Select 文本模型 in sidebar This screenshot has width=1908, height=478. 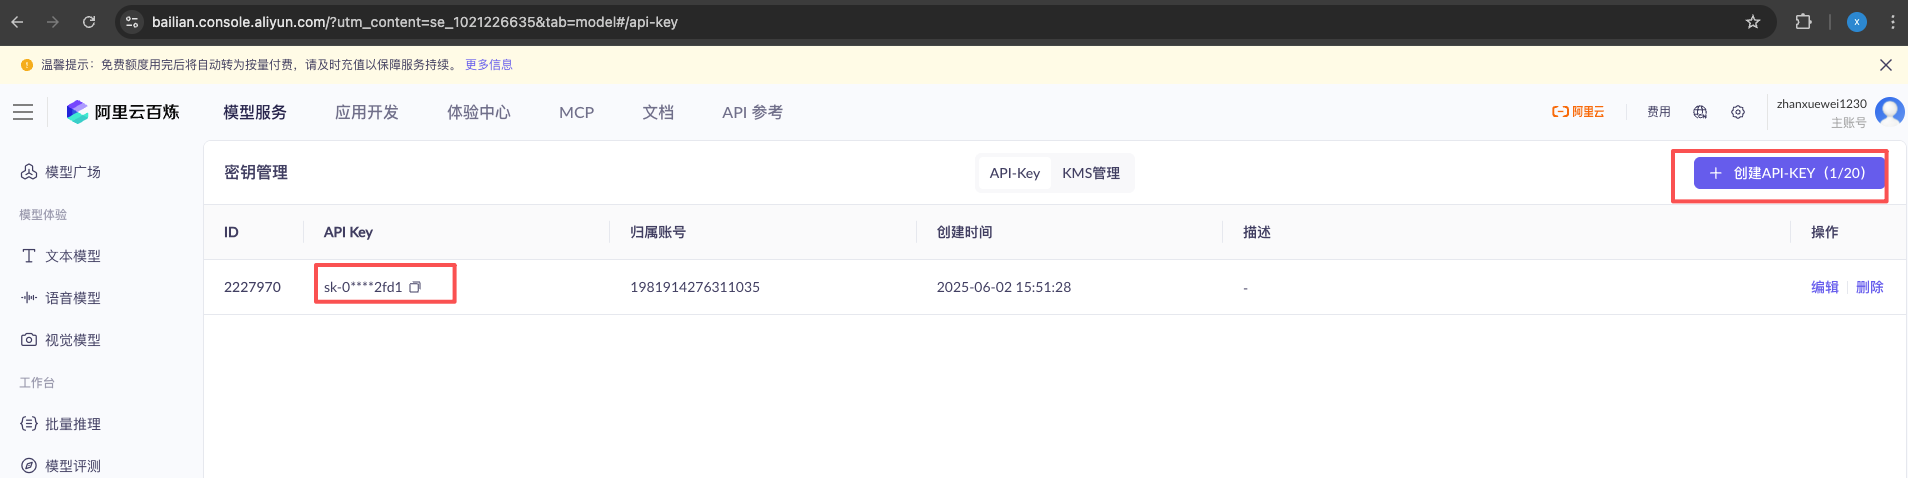(x=72, y=256)
